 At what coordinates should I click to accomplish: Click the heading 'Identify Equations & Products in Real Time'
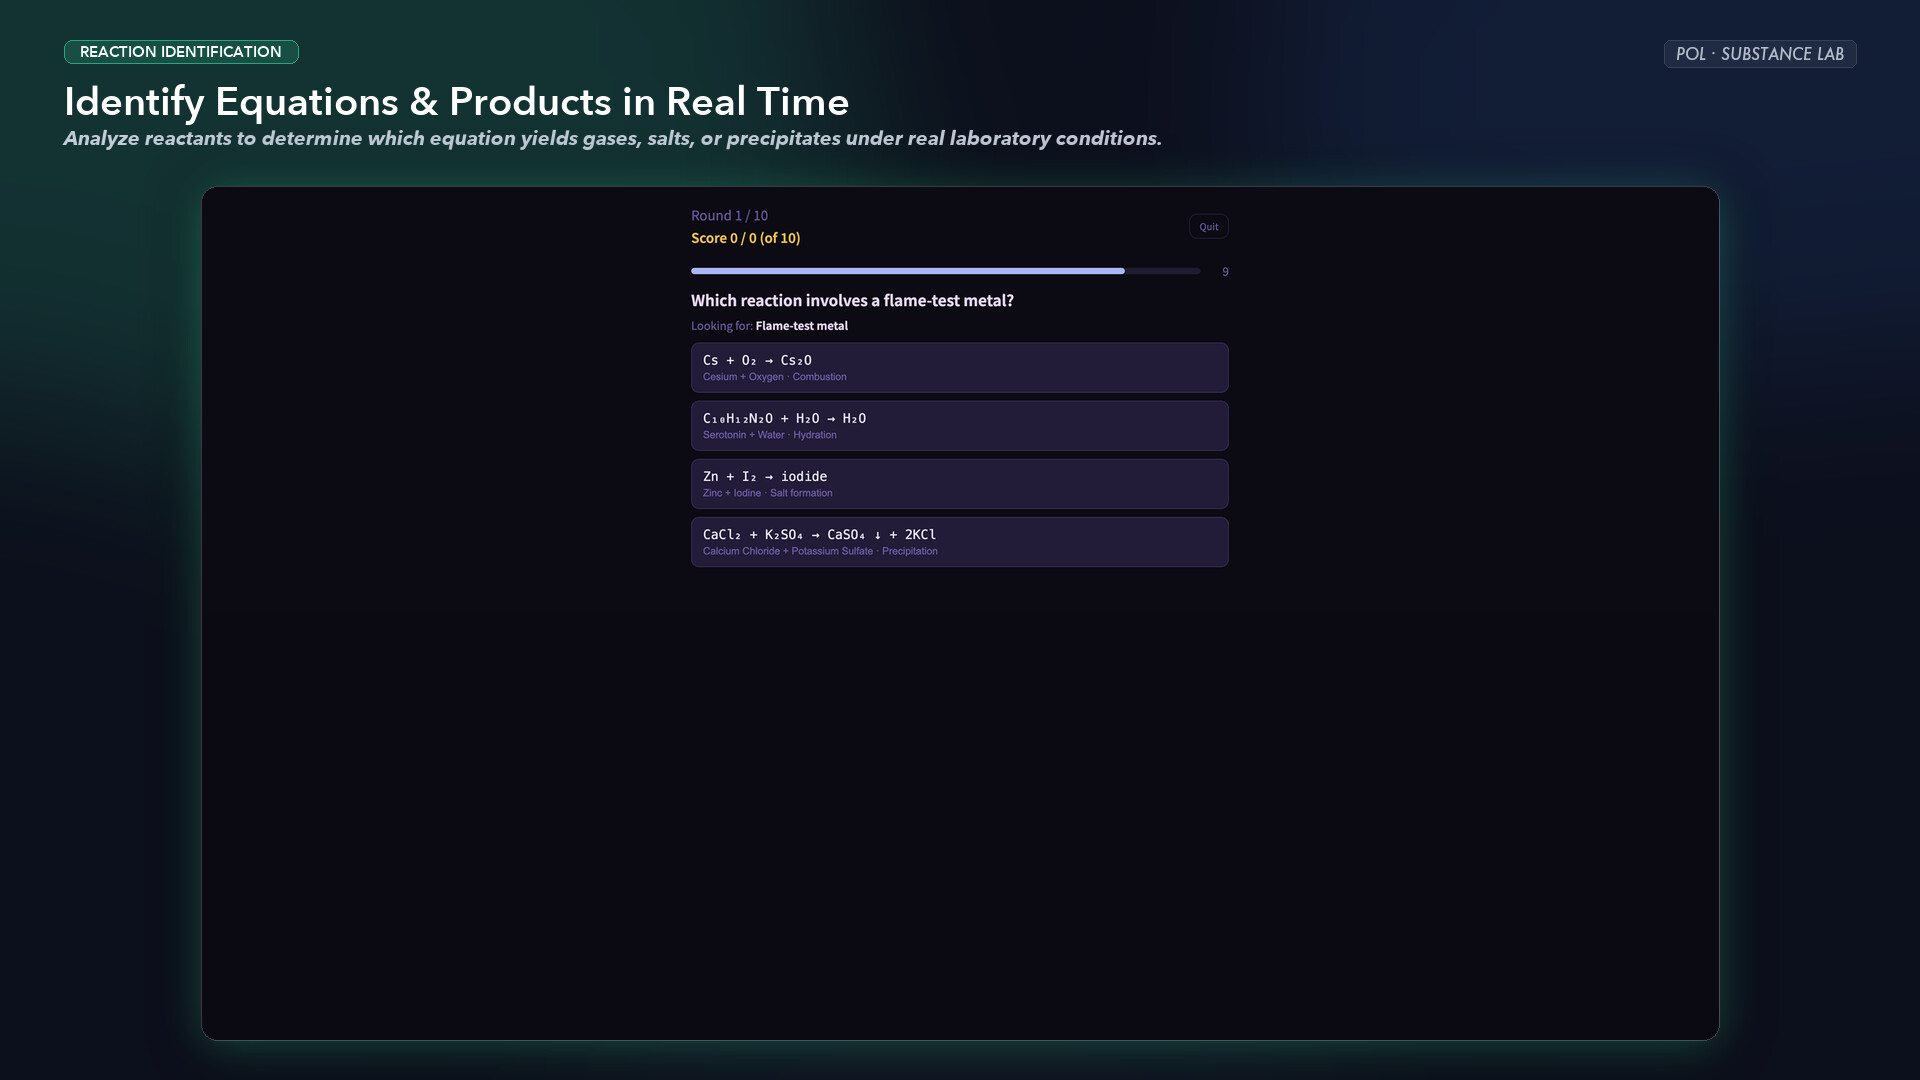(456, 102)
